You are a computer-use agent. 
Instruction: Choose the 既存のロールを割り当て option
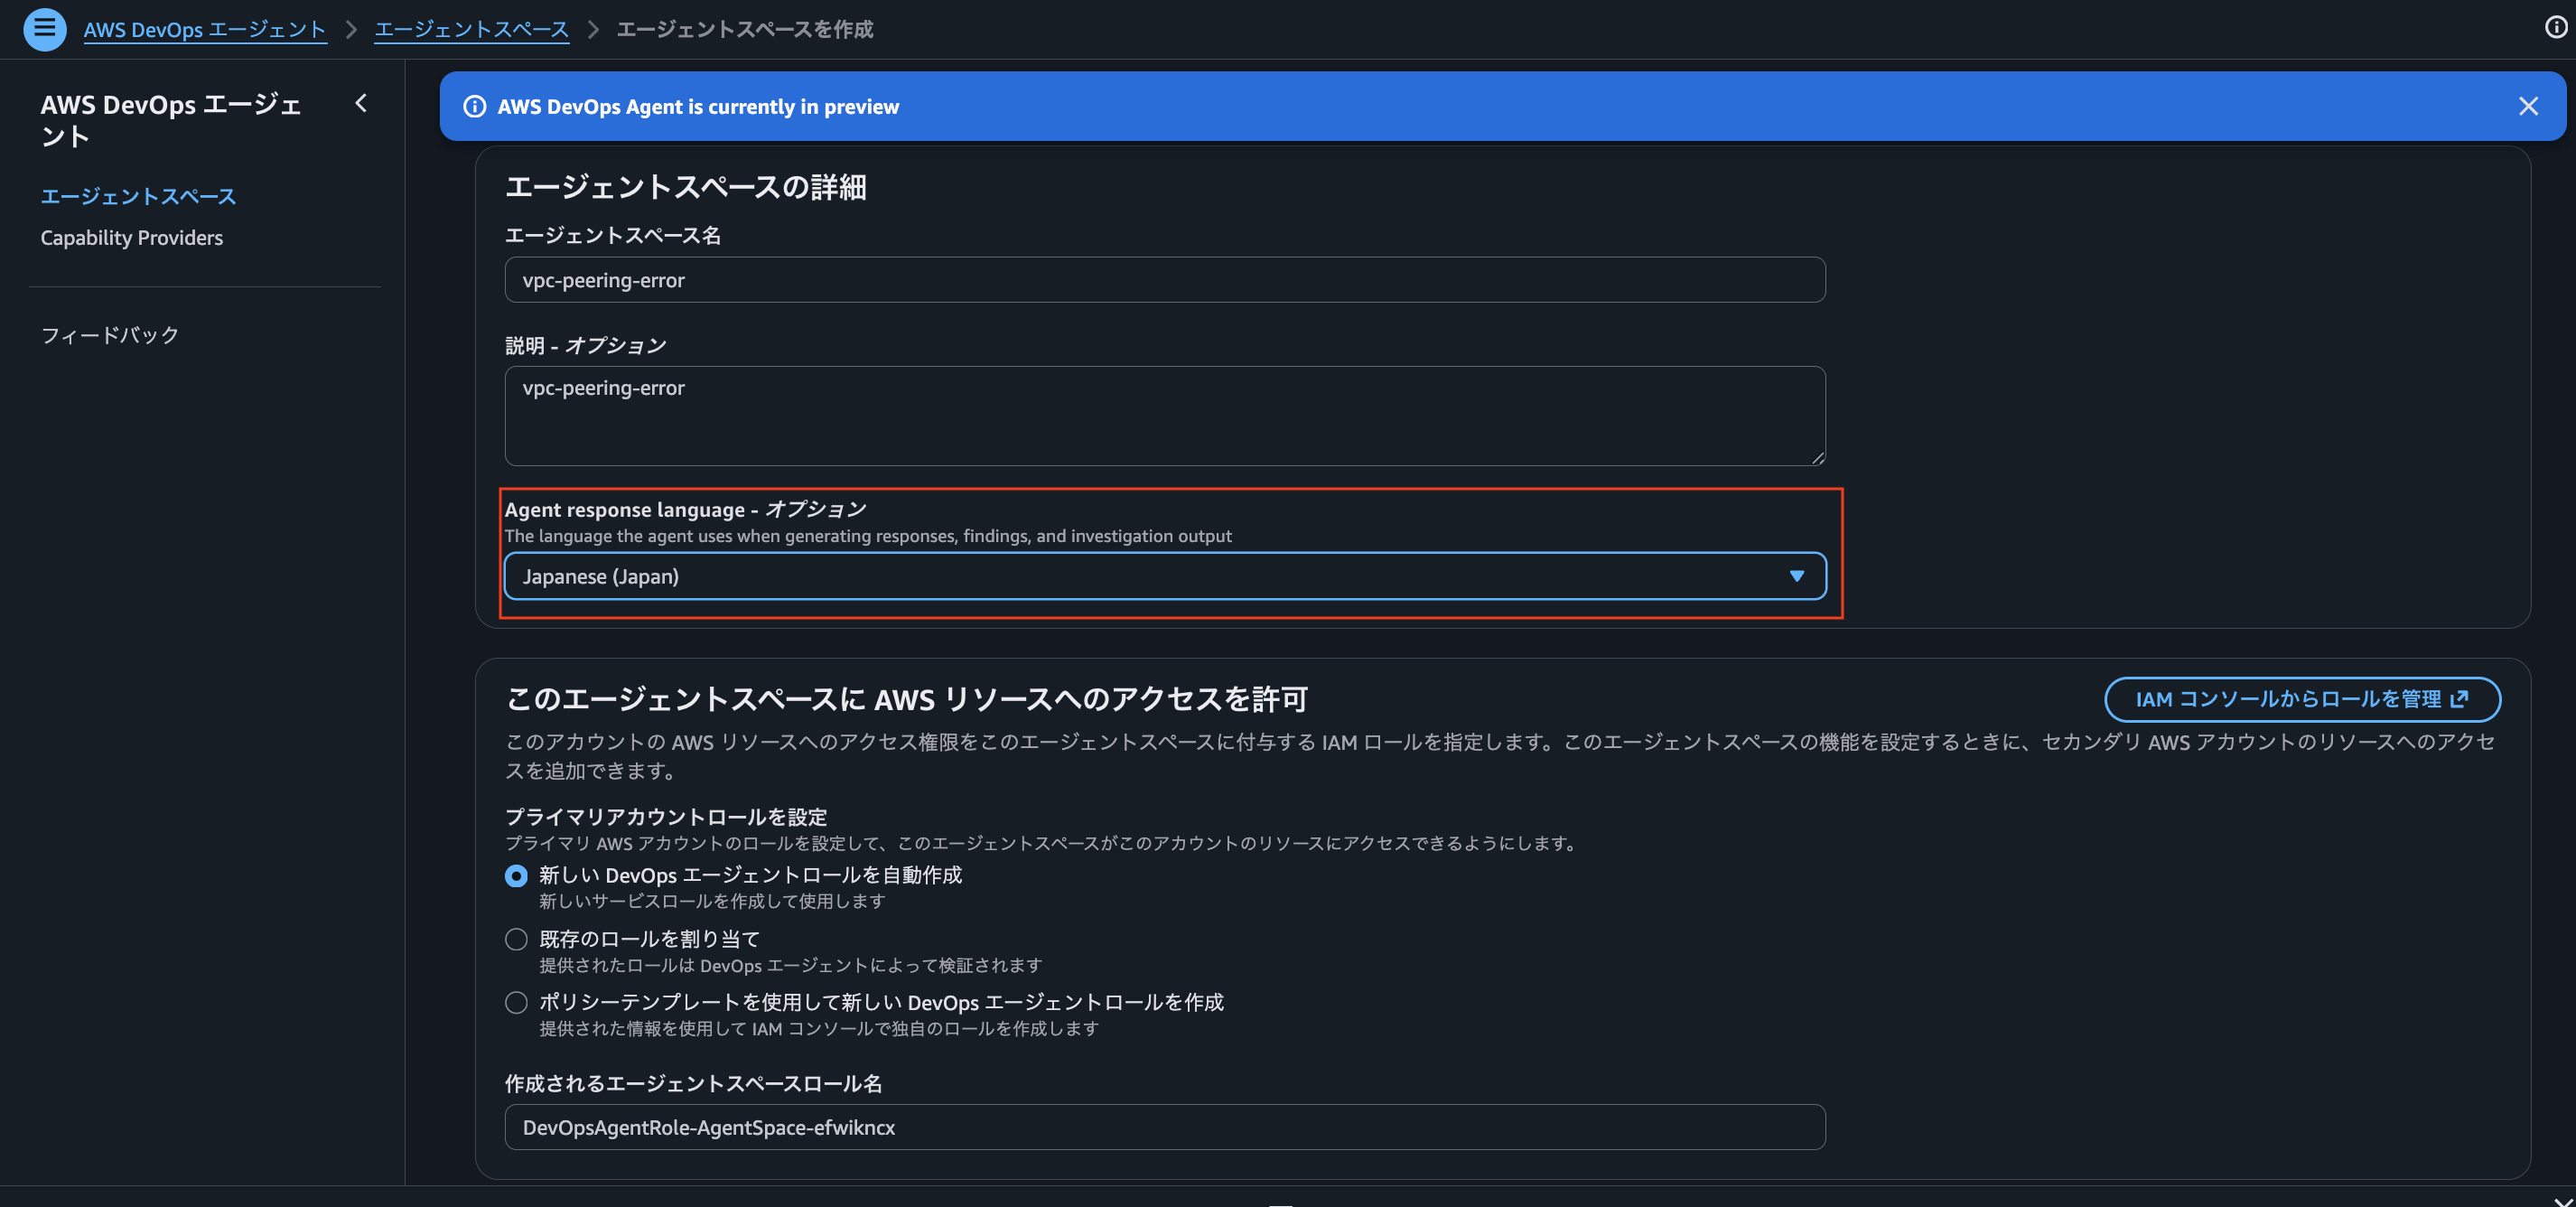coord(516,939)
